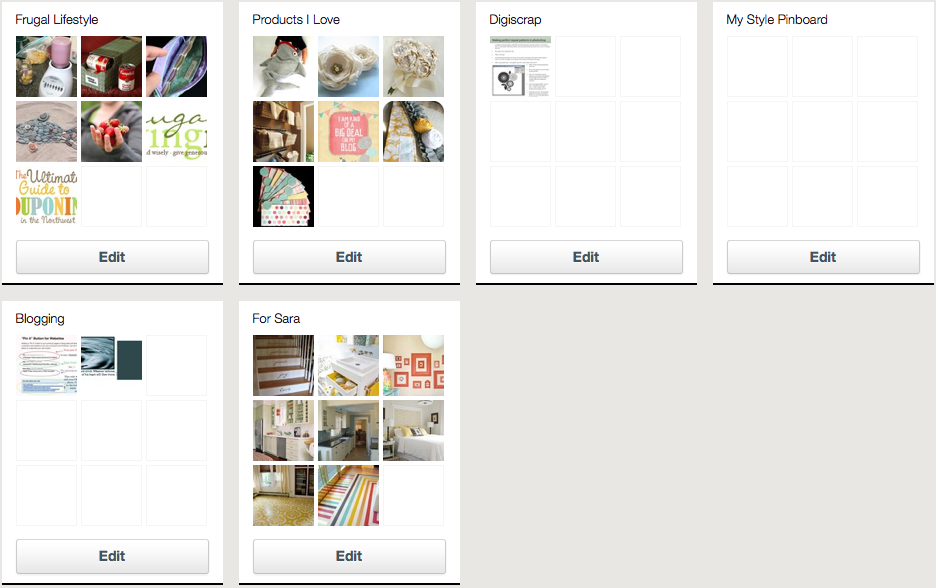Open My Style Pinboard title link
Image resolution: width=936 pixels, height=588 pixels.
click(x=777, y=20)
